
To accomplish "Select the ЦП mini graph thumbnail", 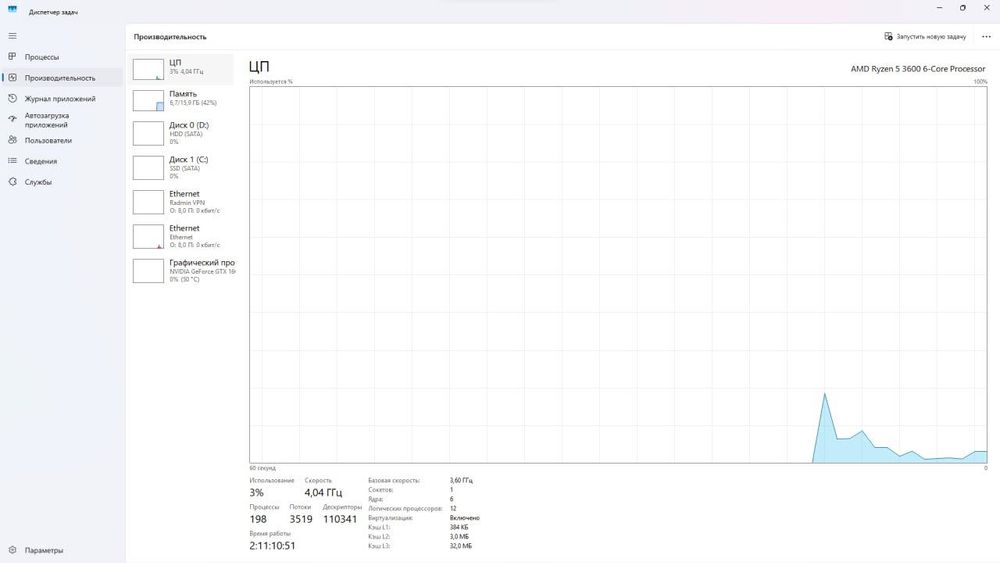I will [x=148, y=69].
